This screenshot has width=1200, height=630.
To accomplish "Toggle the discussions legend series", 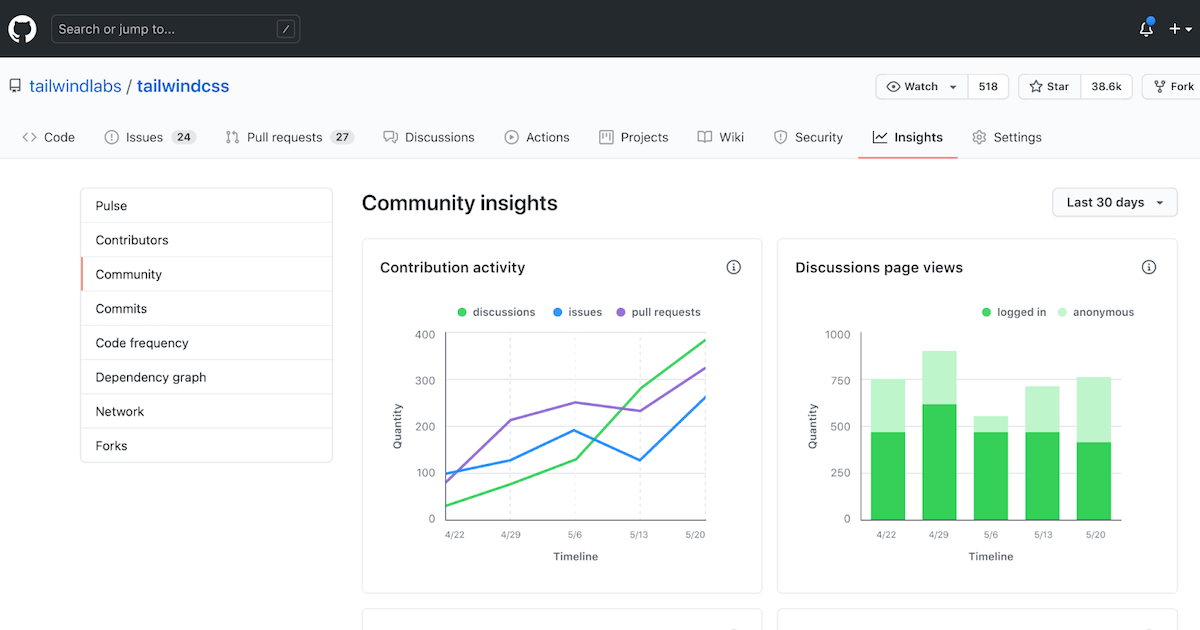I will (496, 312).
